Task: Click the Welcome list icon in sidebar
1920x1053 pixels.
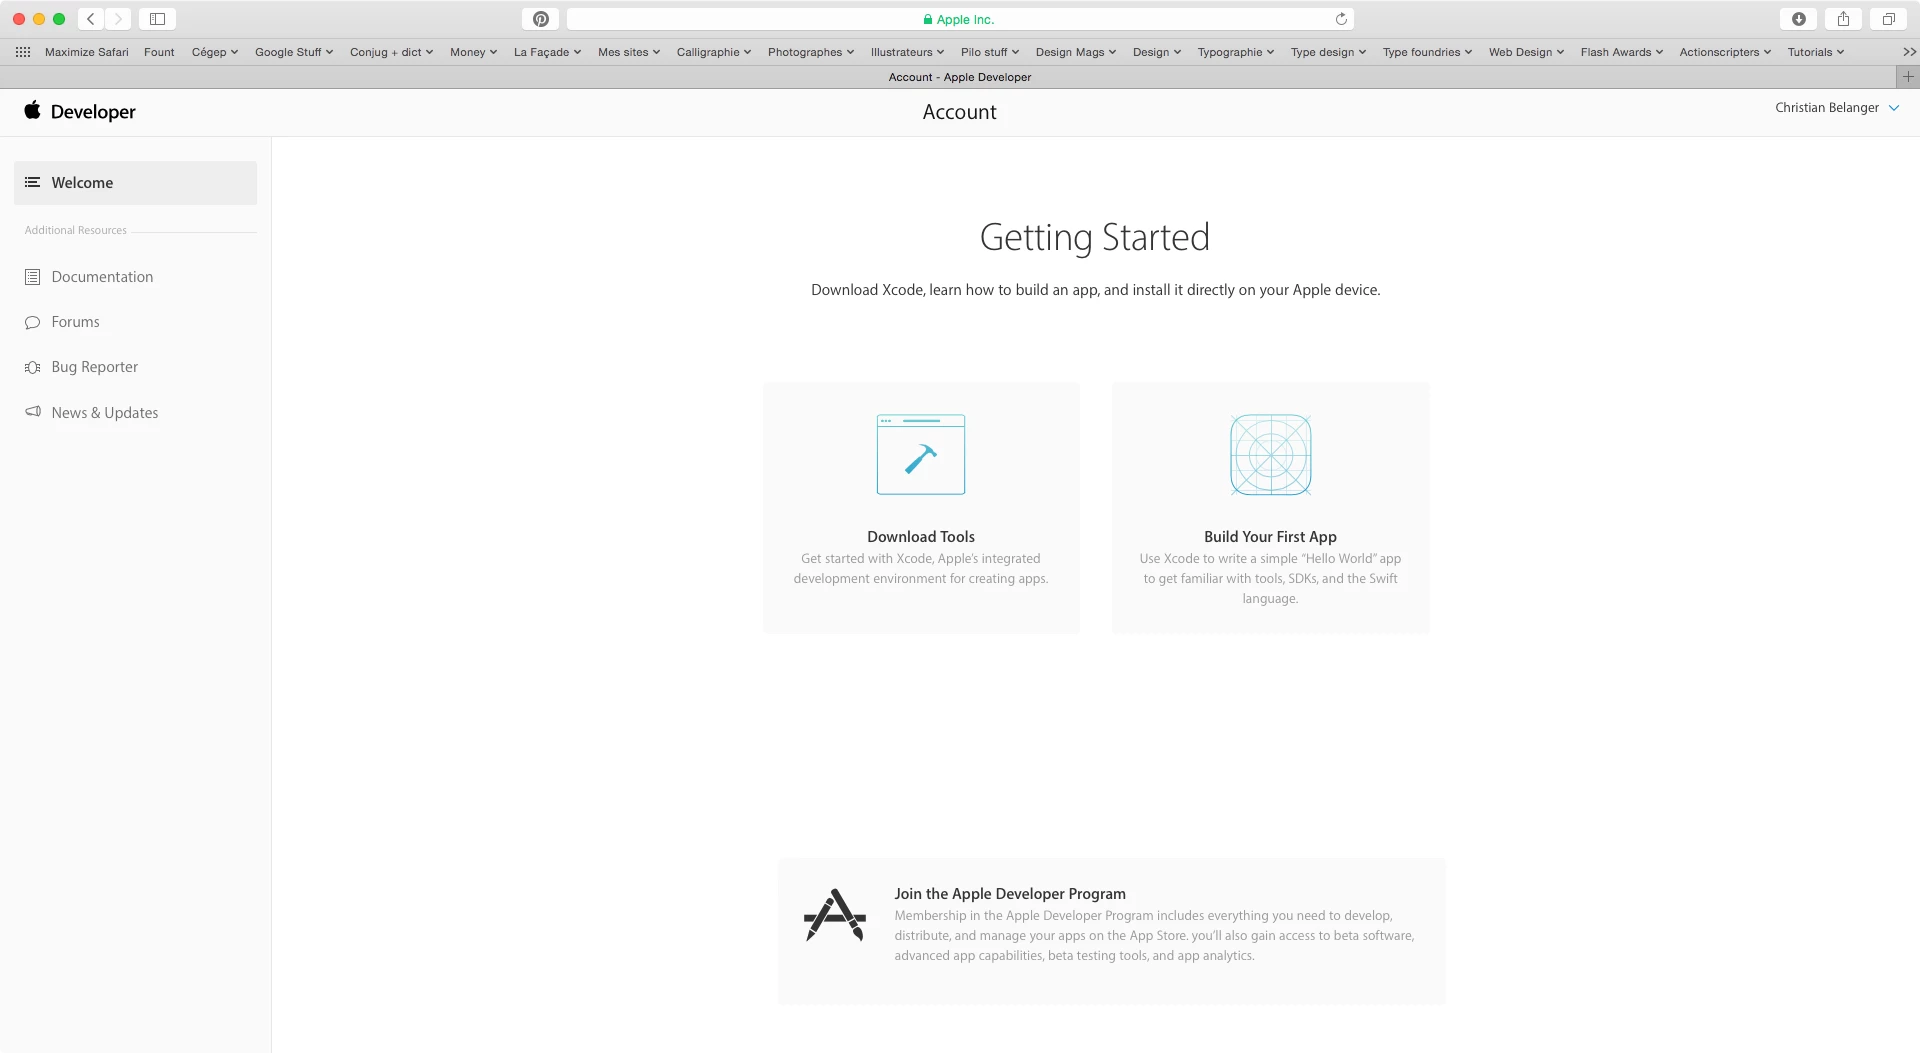Action: (x=32, y=182)
